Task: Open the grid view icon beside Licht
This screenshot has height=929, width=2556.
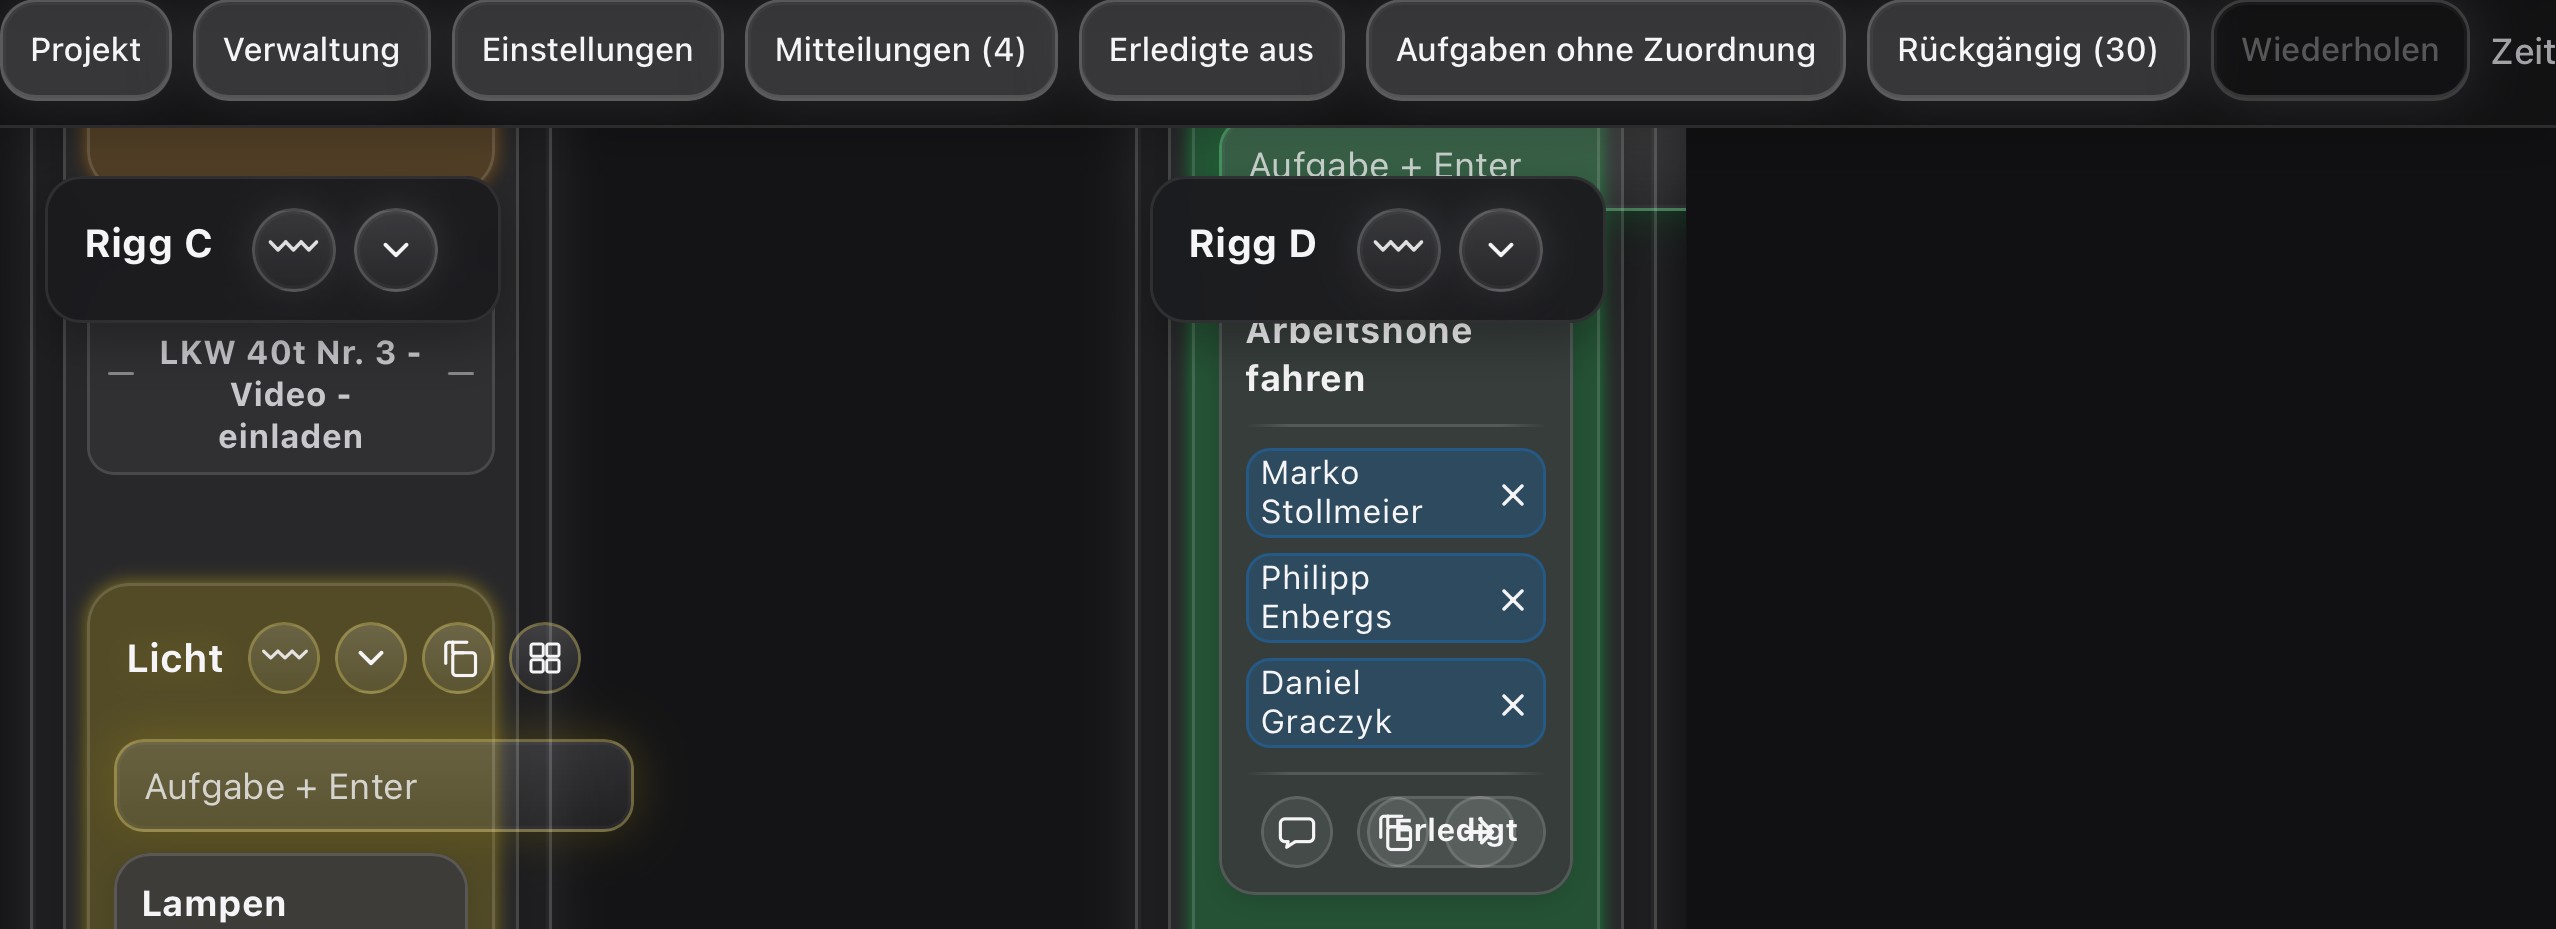Action: point(545,658)
